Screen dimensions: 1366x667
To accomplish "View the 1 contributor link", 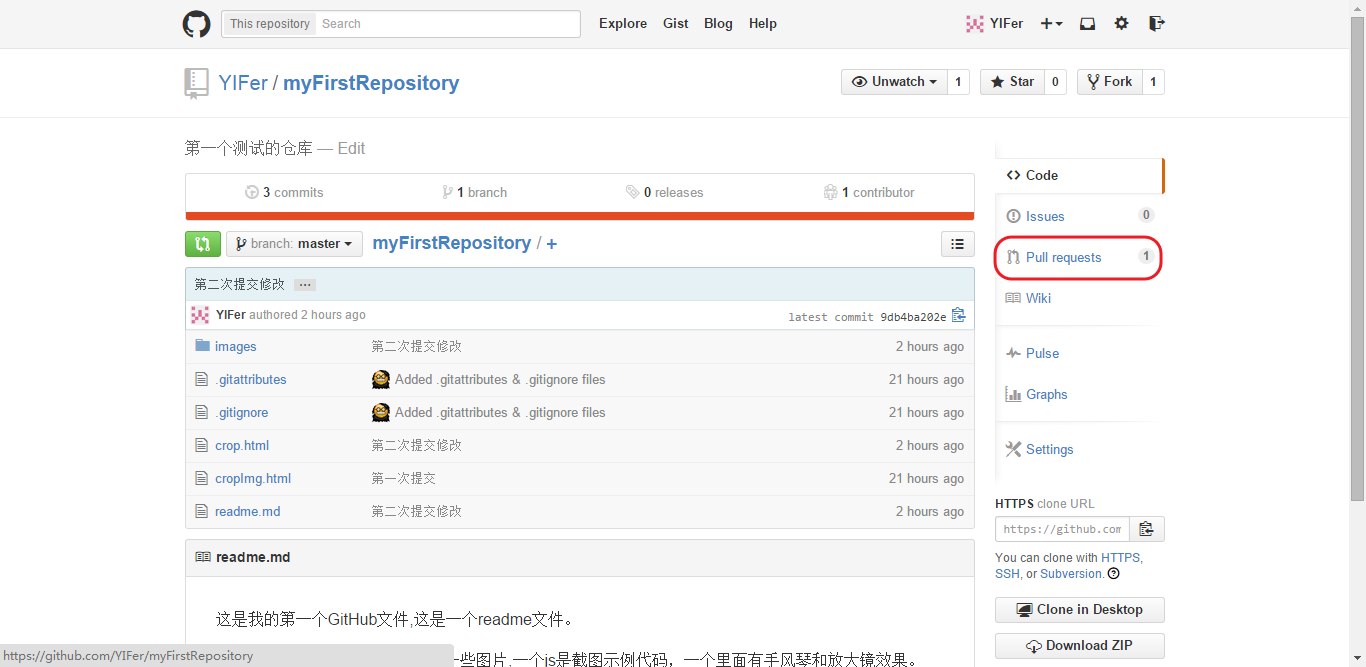I will pyautogui.click(x=869, y=192).
